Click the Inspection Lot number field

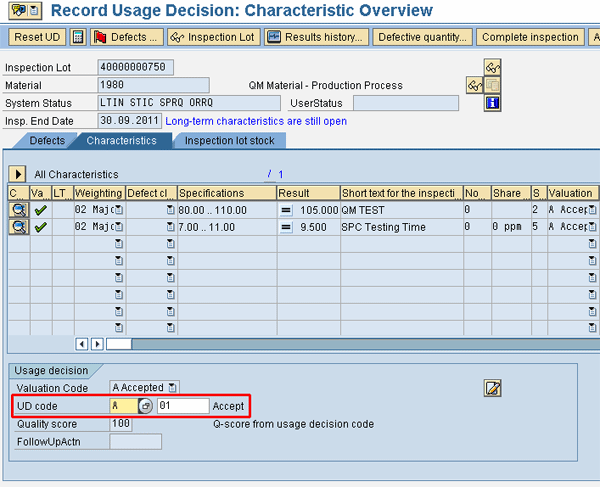[135, 67]
